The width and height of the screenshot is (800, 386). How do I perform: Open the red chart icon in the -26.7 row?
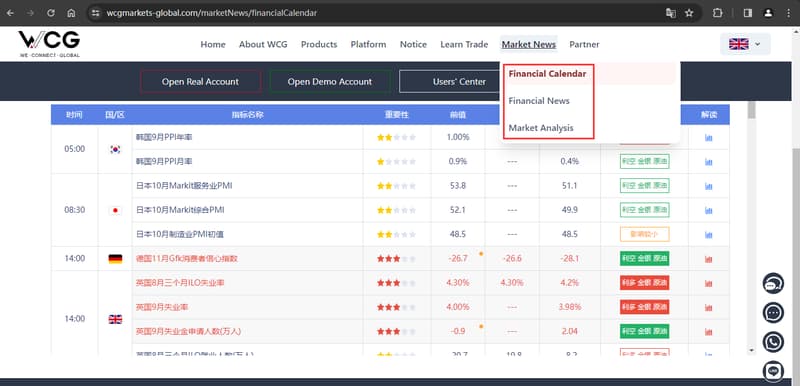tap(709, 259)
